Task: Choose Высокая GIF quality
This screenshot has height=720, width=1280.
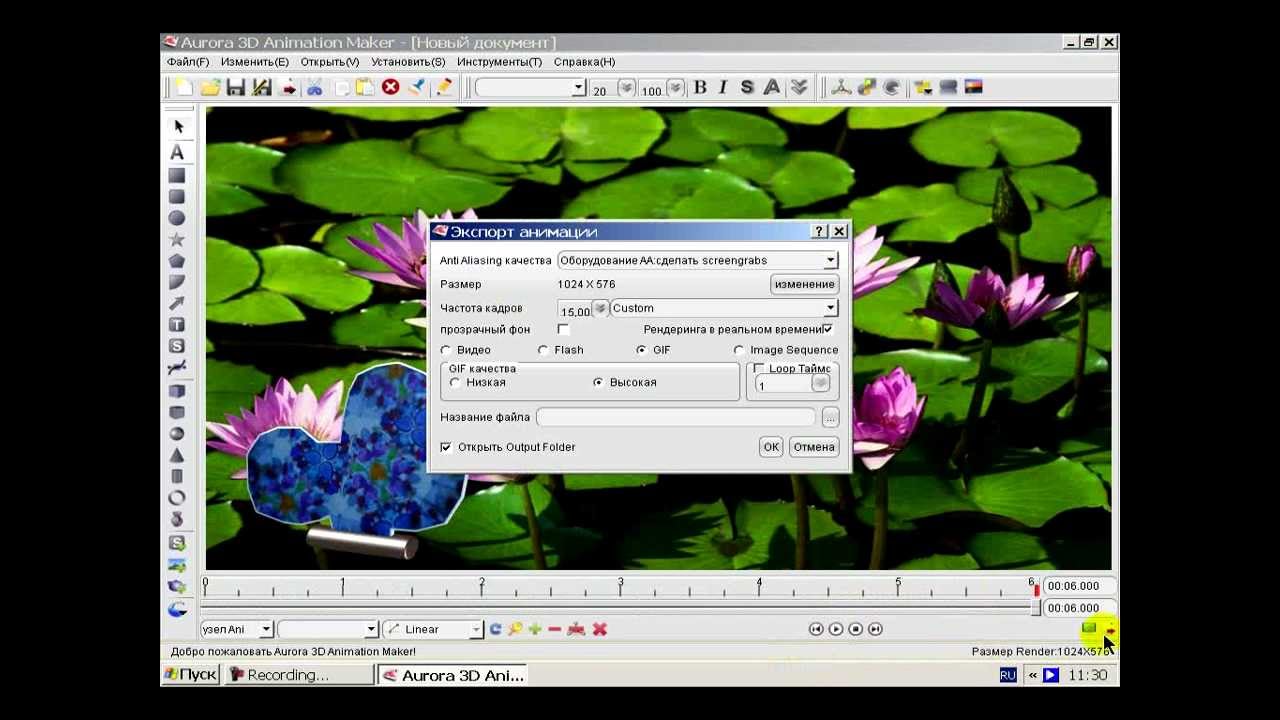Action: point(598,382)
